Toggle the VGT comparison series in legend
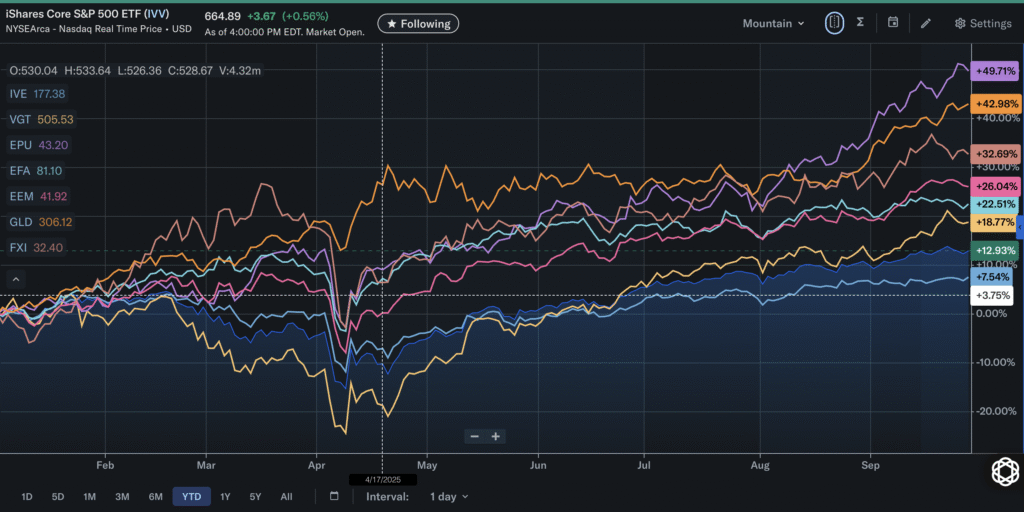Image resolution: width=1024 pixels, height=512 pixels. pyautogui.click(x=33, y=119)
